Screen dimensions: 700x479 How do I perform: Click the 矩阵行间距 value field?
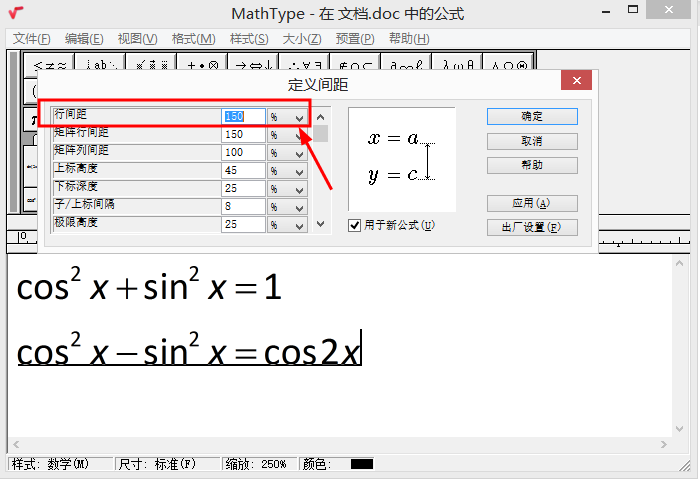(x=243, y=135)
